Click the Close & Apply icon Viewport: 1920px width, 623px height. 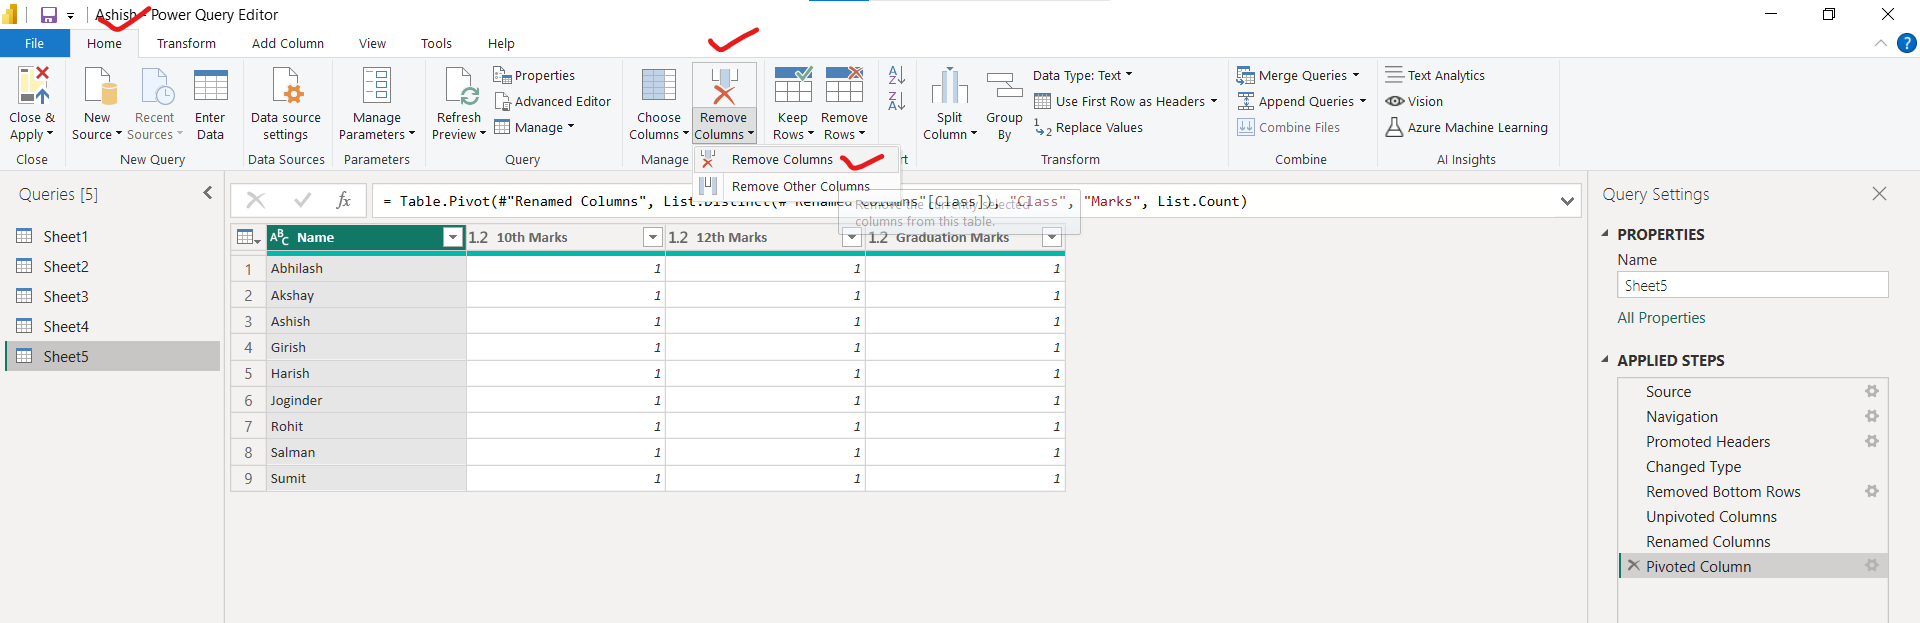pyautogui.click(x=32, y=87)
